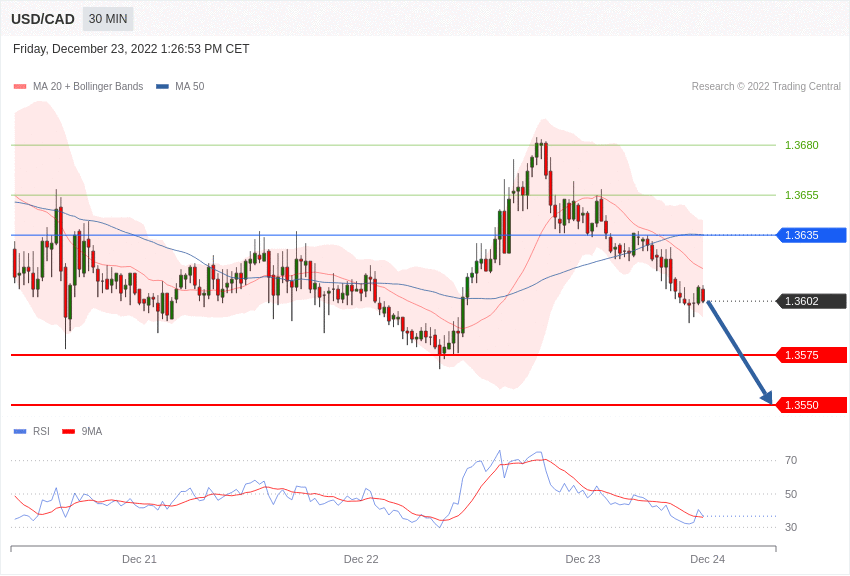Click the Dec 24 date axis label
Screen dimensions: 850x576
[x=707, y=559]
